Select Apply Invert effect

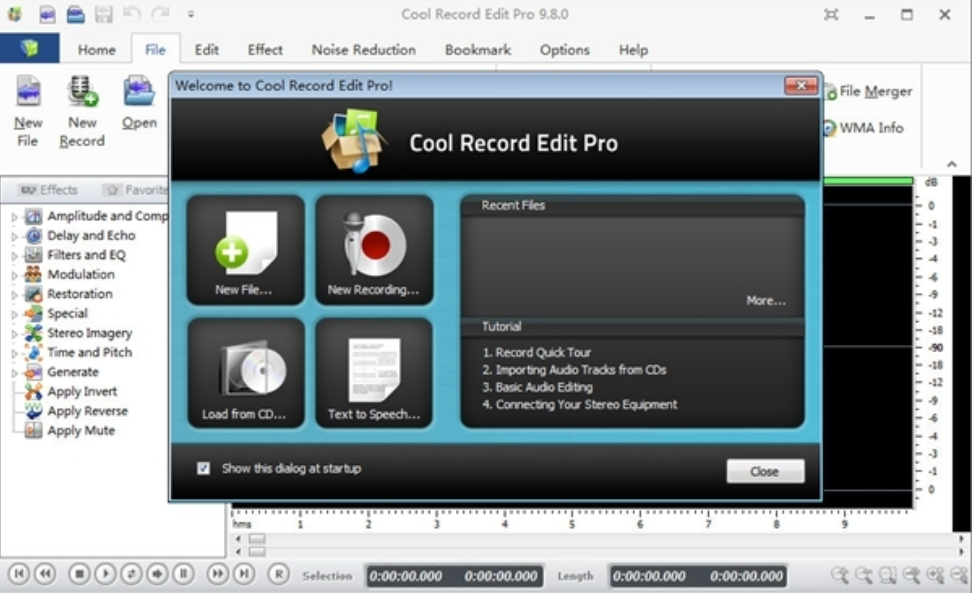tap(82, 392)
